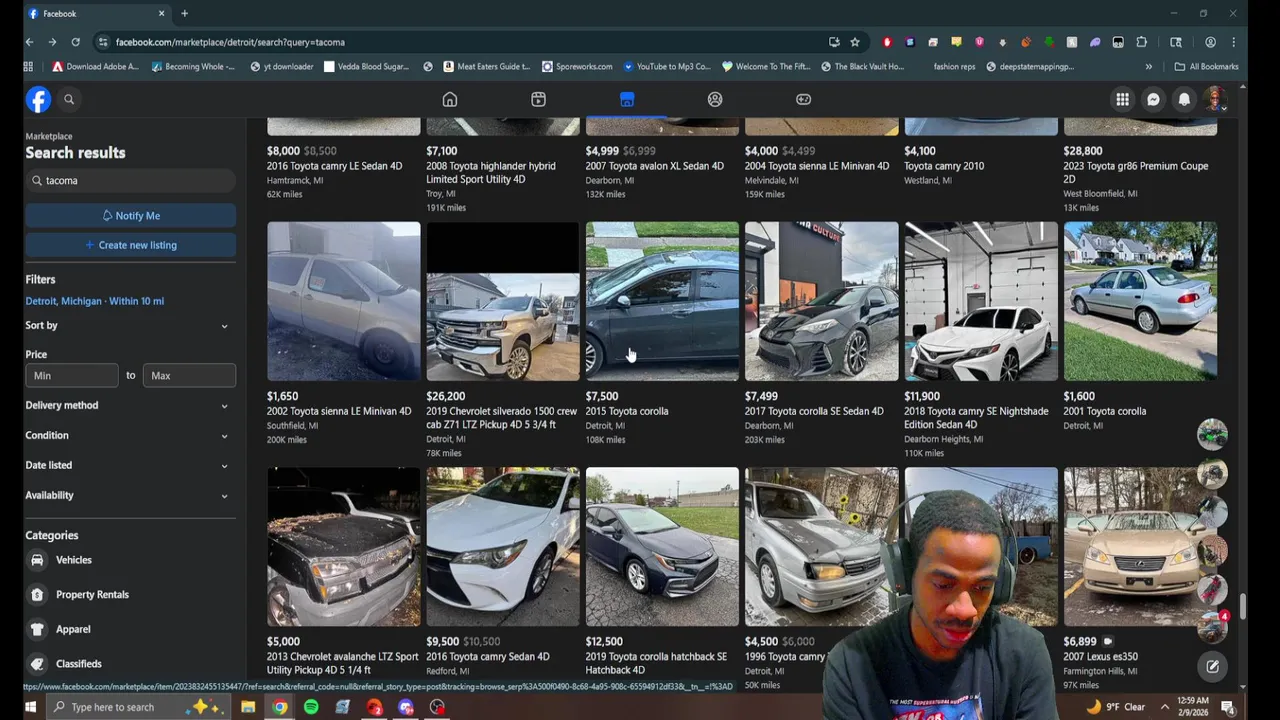
Task: Open a new browser tab
Action: point(184,13)
